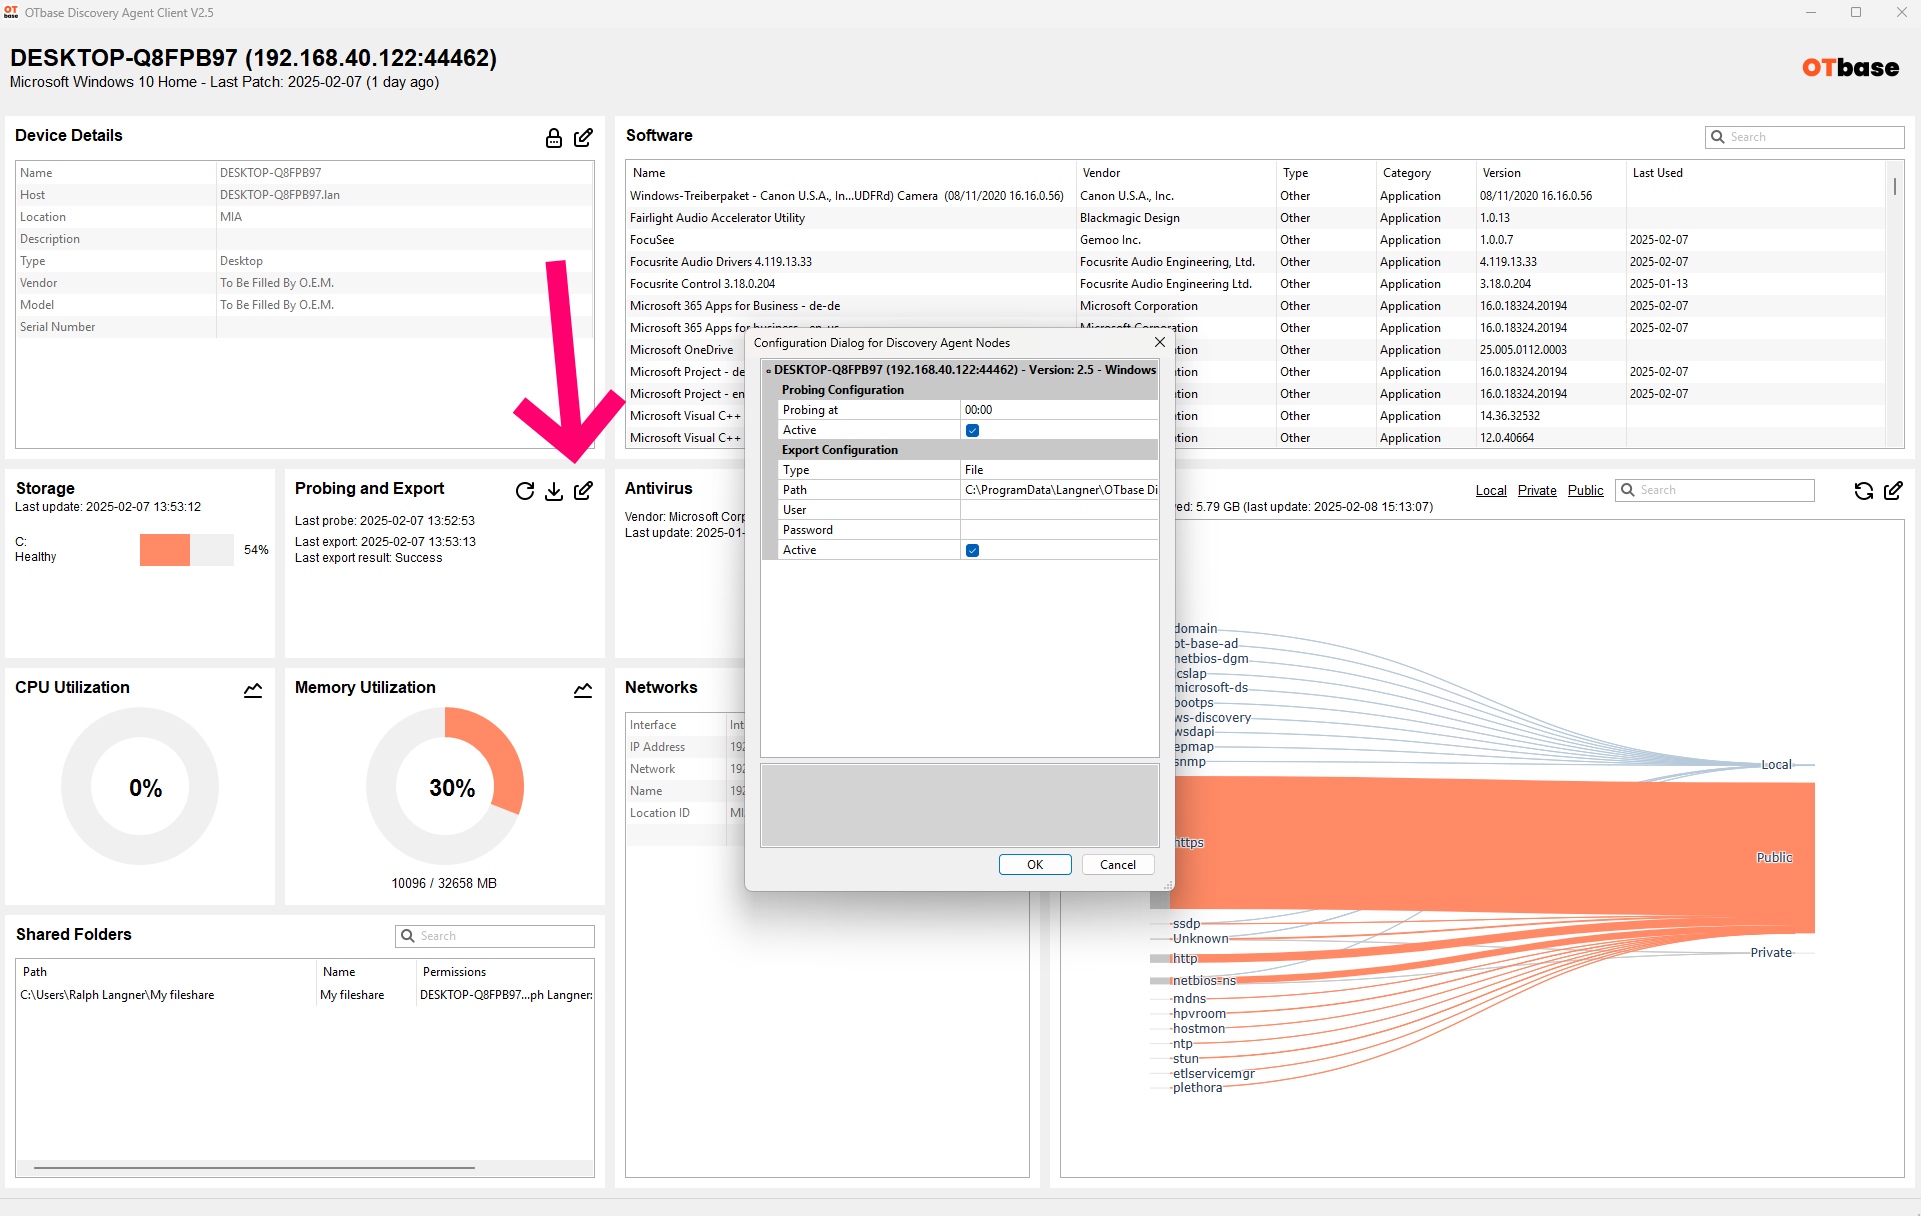Screen dimensions: 1921x1216
Task: Confirm configuration with OK button
Action: 1035,865
